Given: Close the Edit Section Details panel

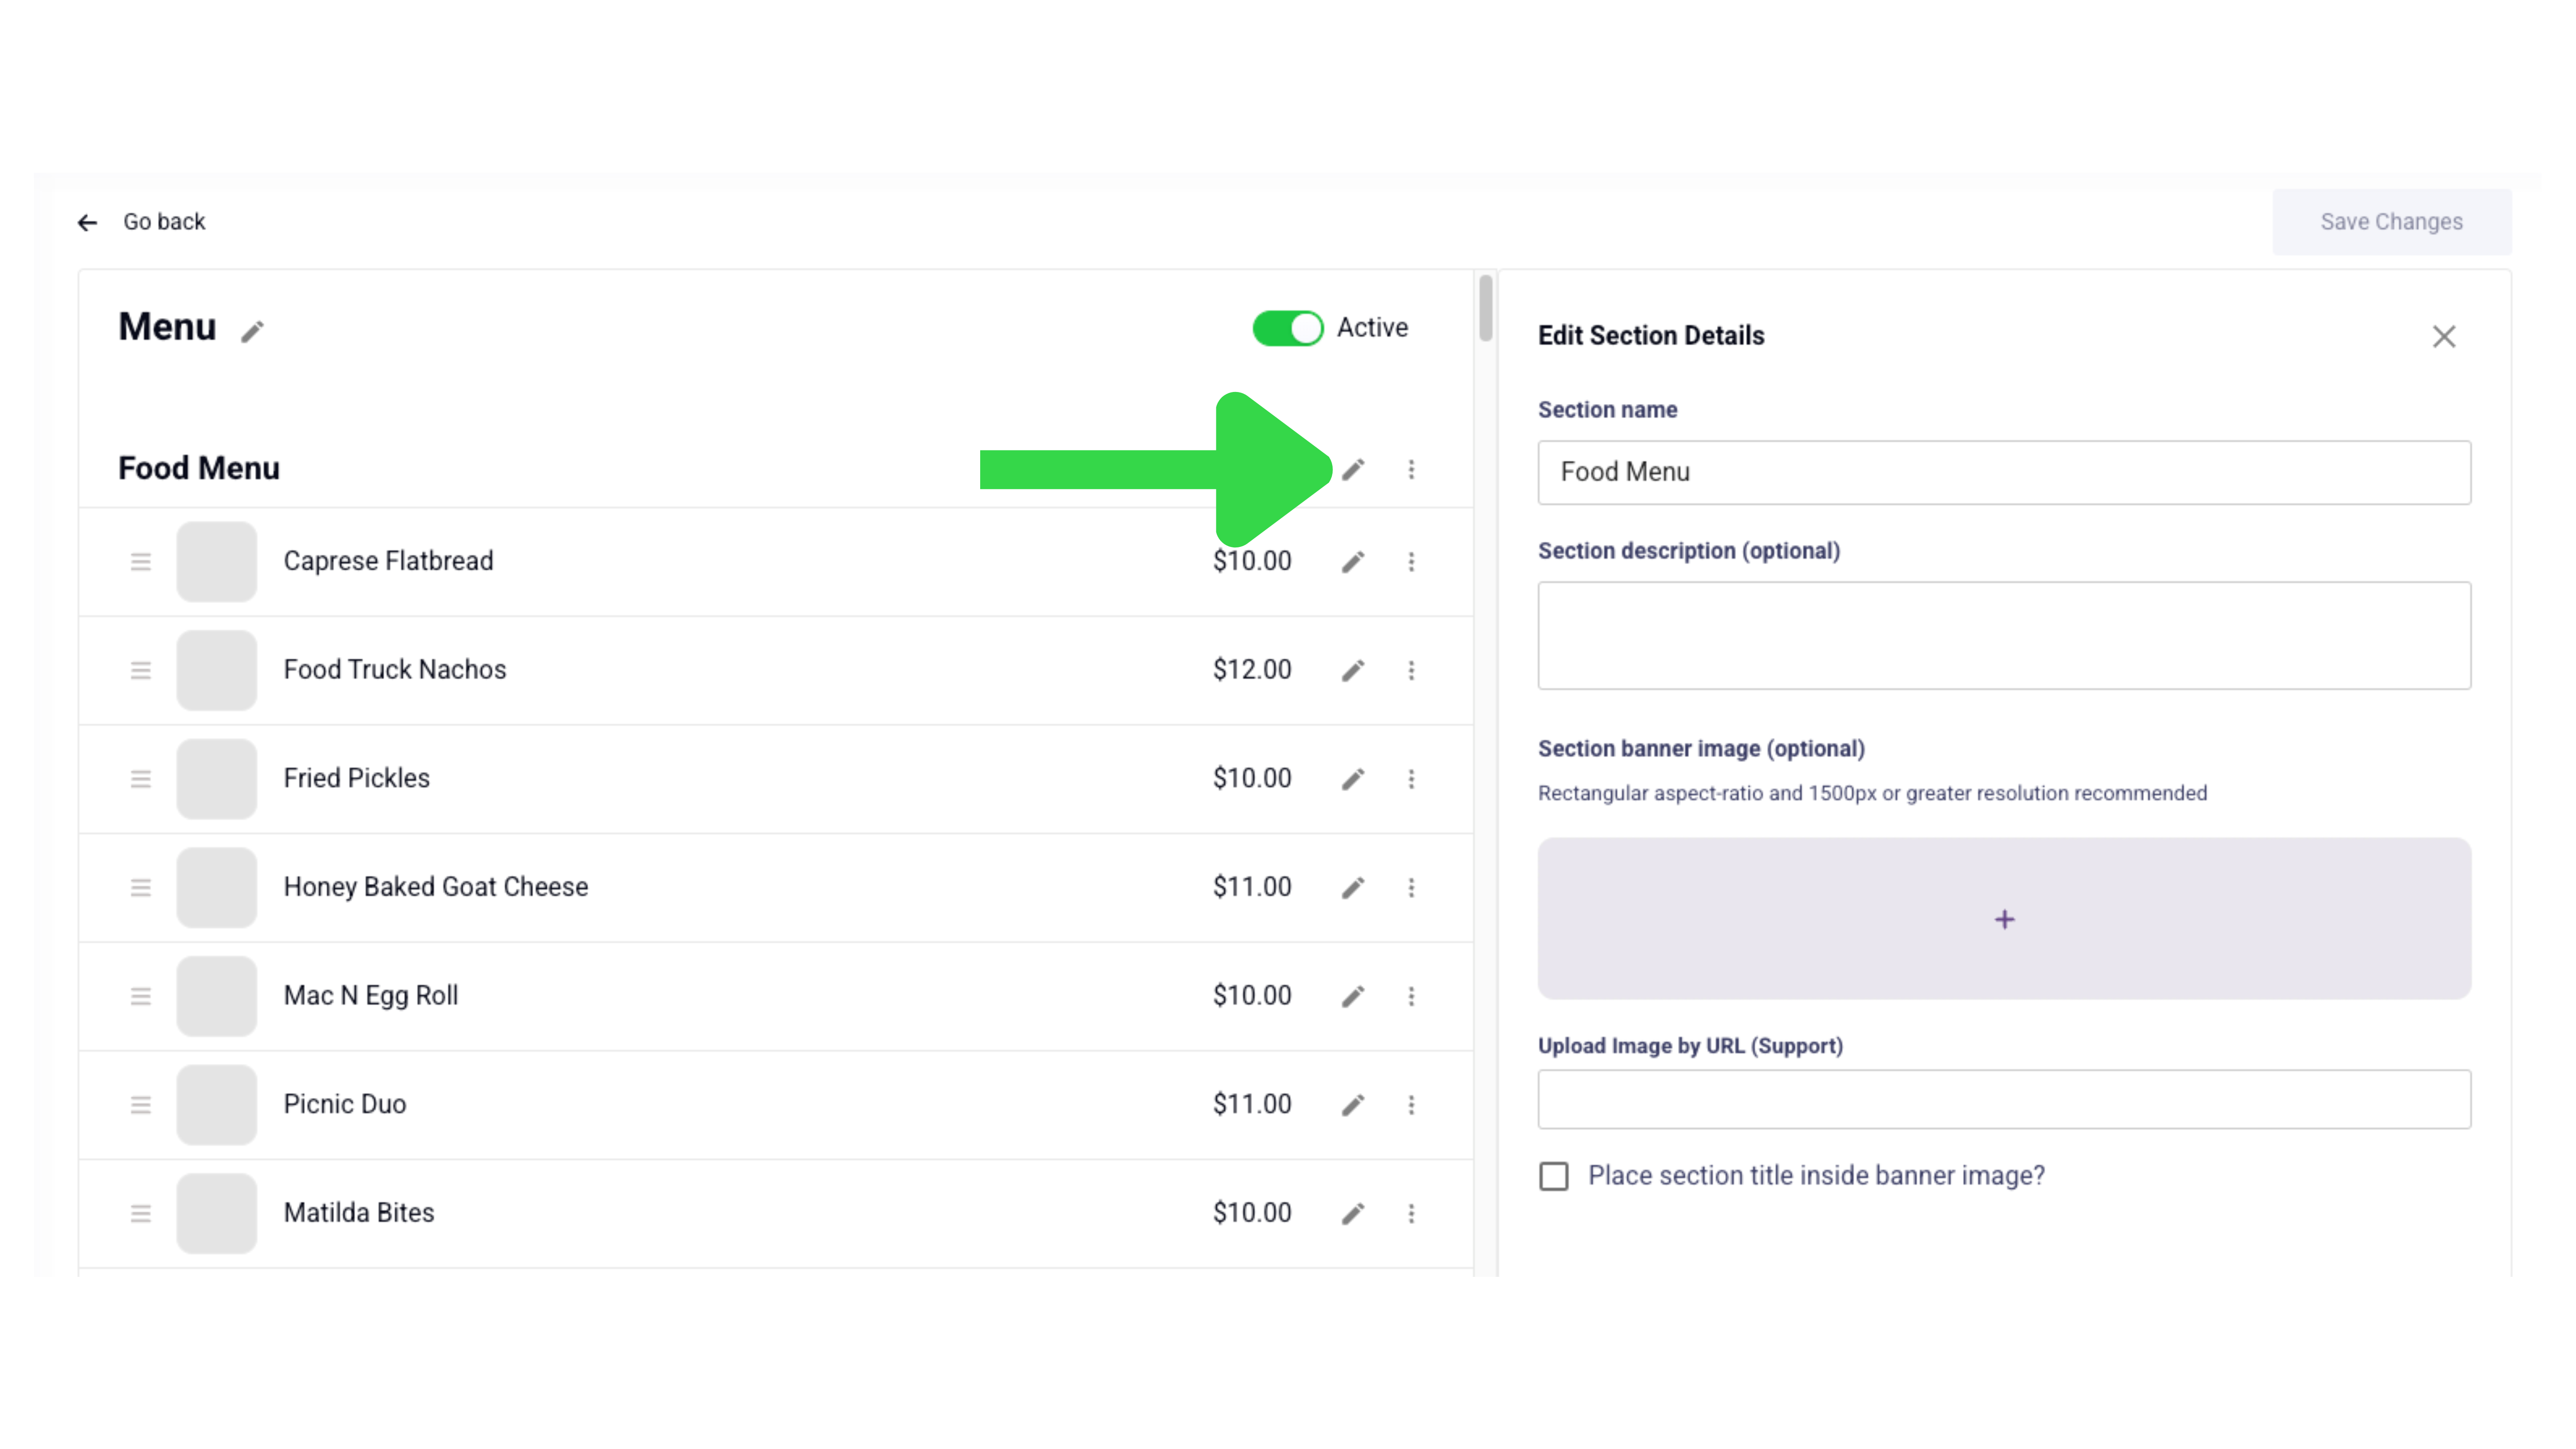Looking at the screenshot, I should click(x=2444, y=337).
